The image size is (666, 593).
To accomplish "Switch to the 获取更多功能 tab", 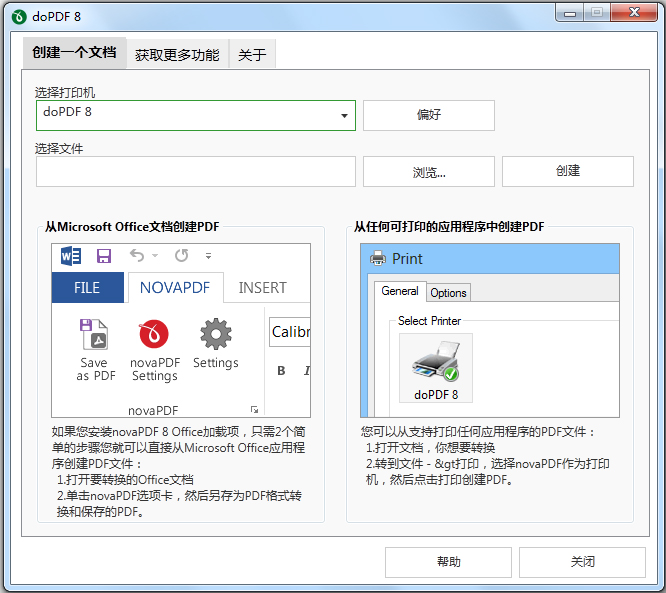I will pos(178,54).
